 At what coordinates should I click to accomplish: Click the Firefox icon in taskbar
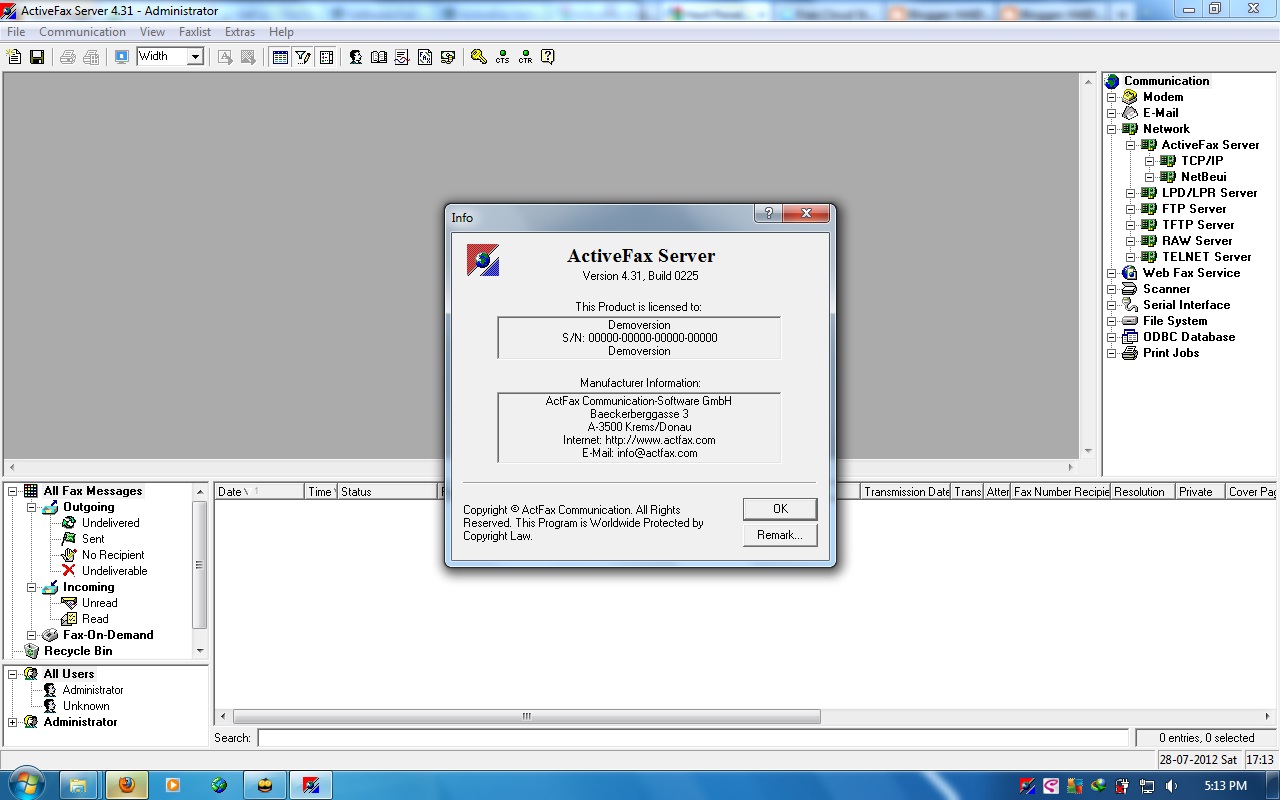[127, 785]
